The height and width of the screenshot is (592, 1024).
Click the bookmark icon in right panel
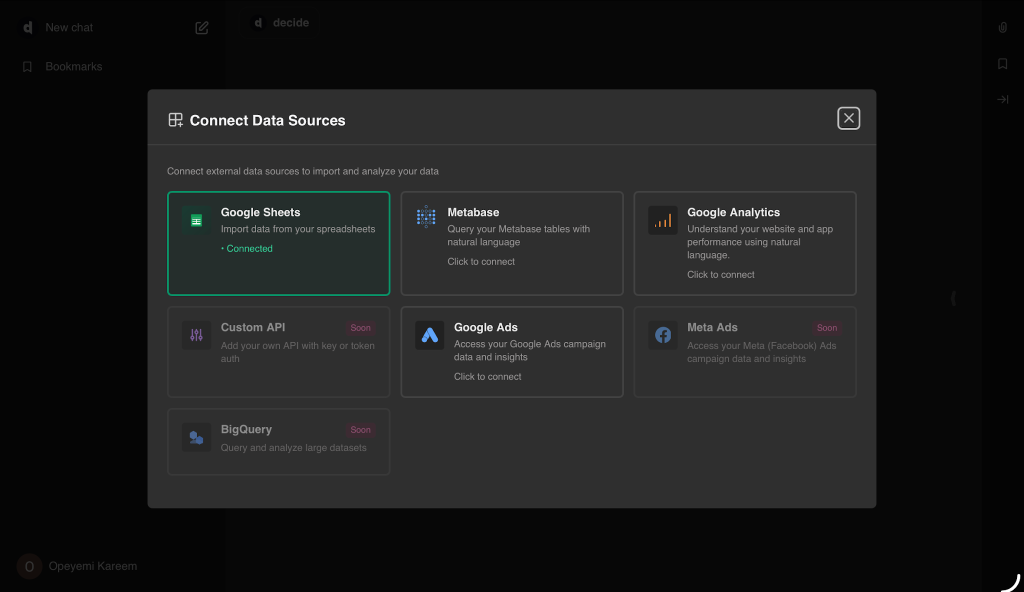pyautogui.click(x=1002, y=64)
